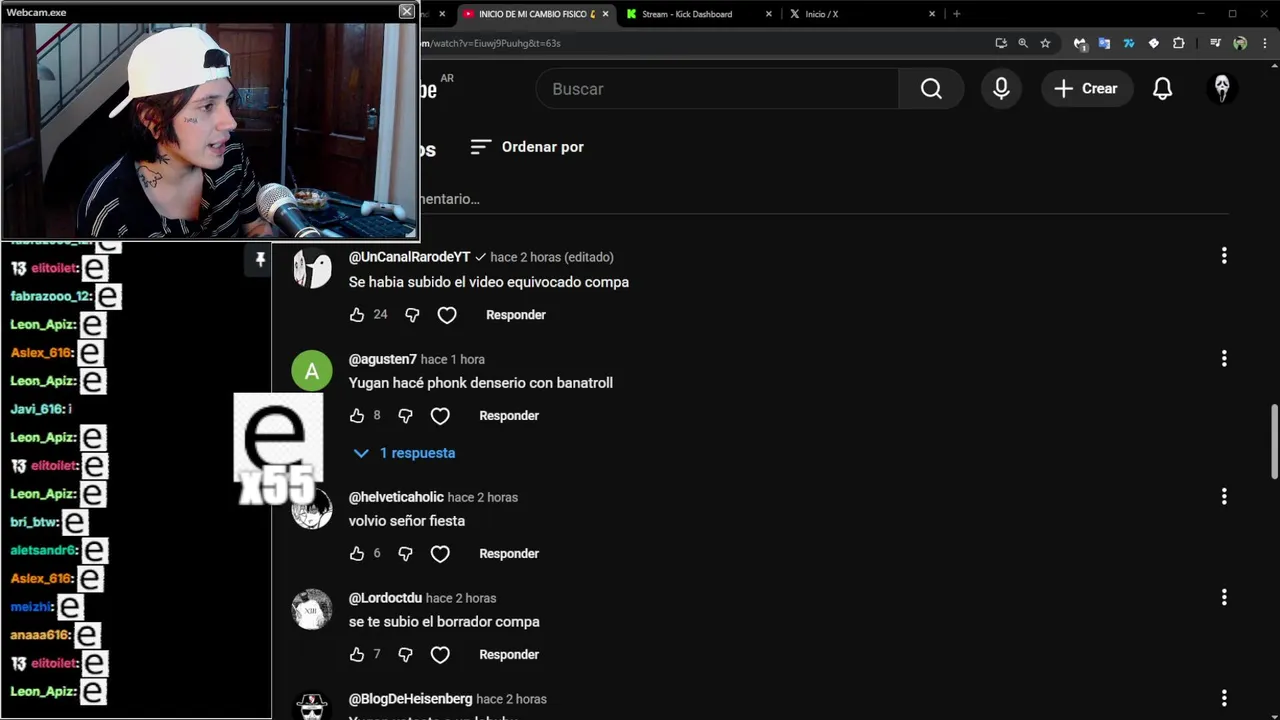Open the YouTube account avatar menu
The image size is (1280, 720).
(x=1222, y=89)
